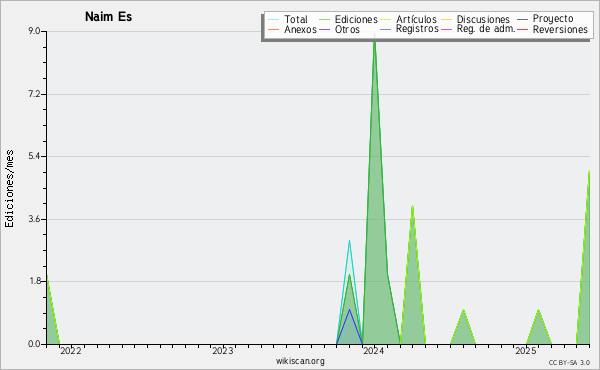Click the Ediciones/mes axis title
This screenshot has height=370, width=600.
(9, 189)
